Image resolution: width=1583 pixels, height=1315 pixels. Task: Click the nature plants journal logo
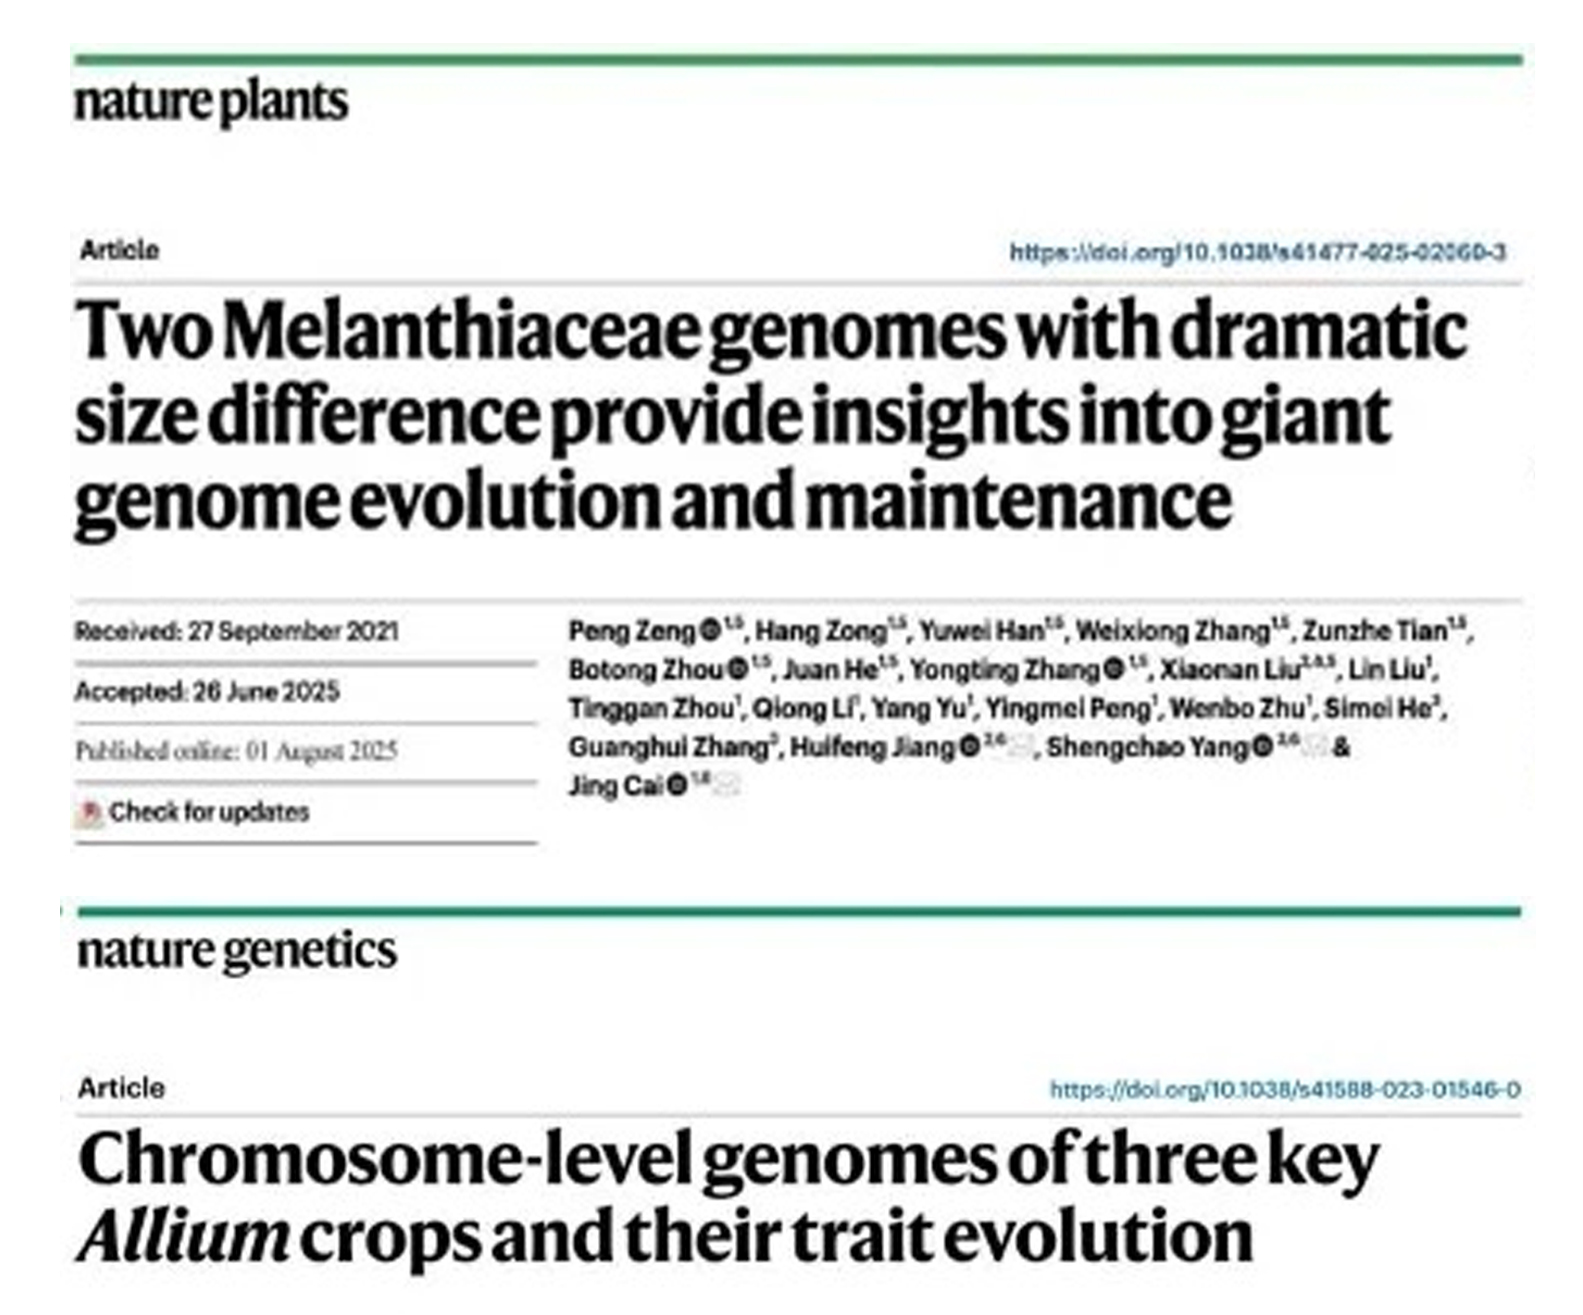[x=212, y=103]
